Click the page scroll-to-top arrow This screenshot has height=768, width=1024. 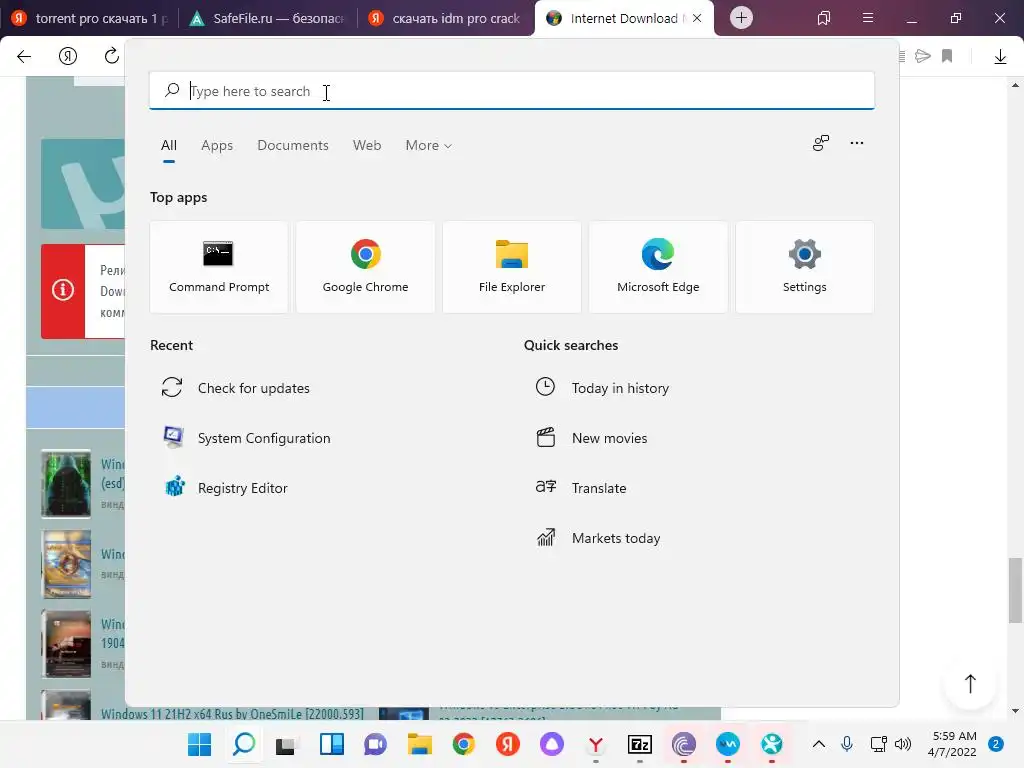click(970, 683)
